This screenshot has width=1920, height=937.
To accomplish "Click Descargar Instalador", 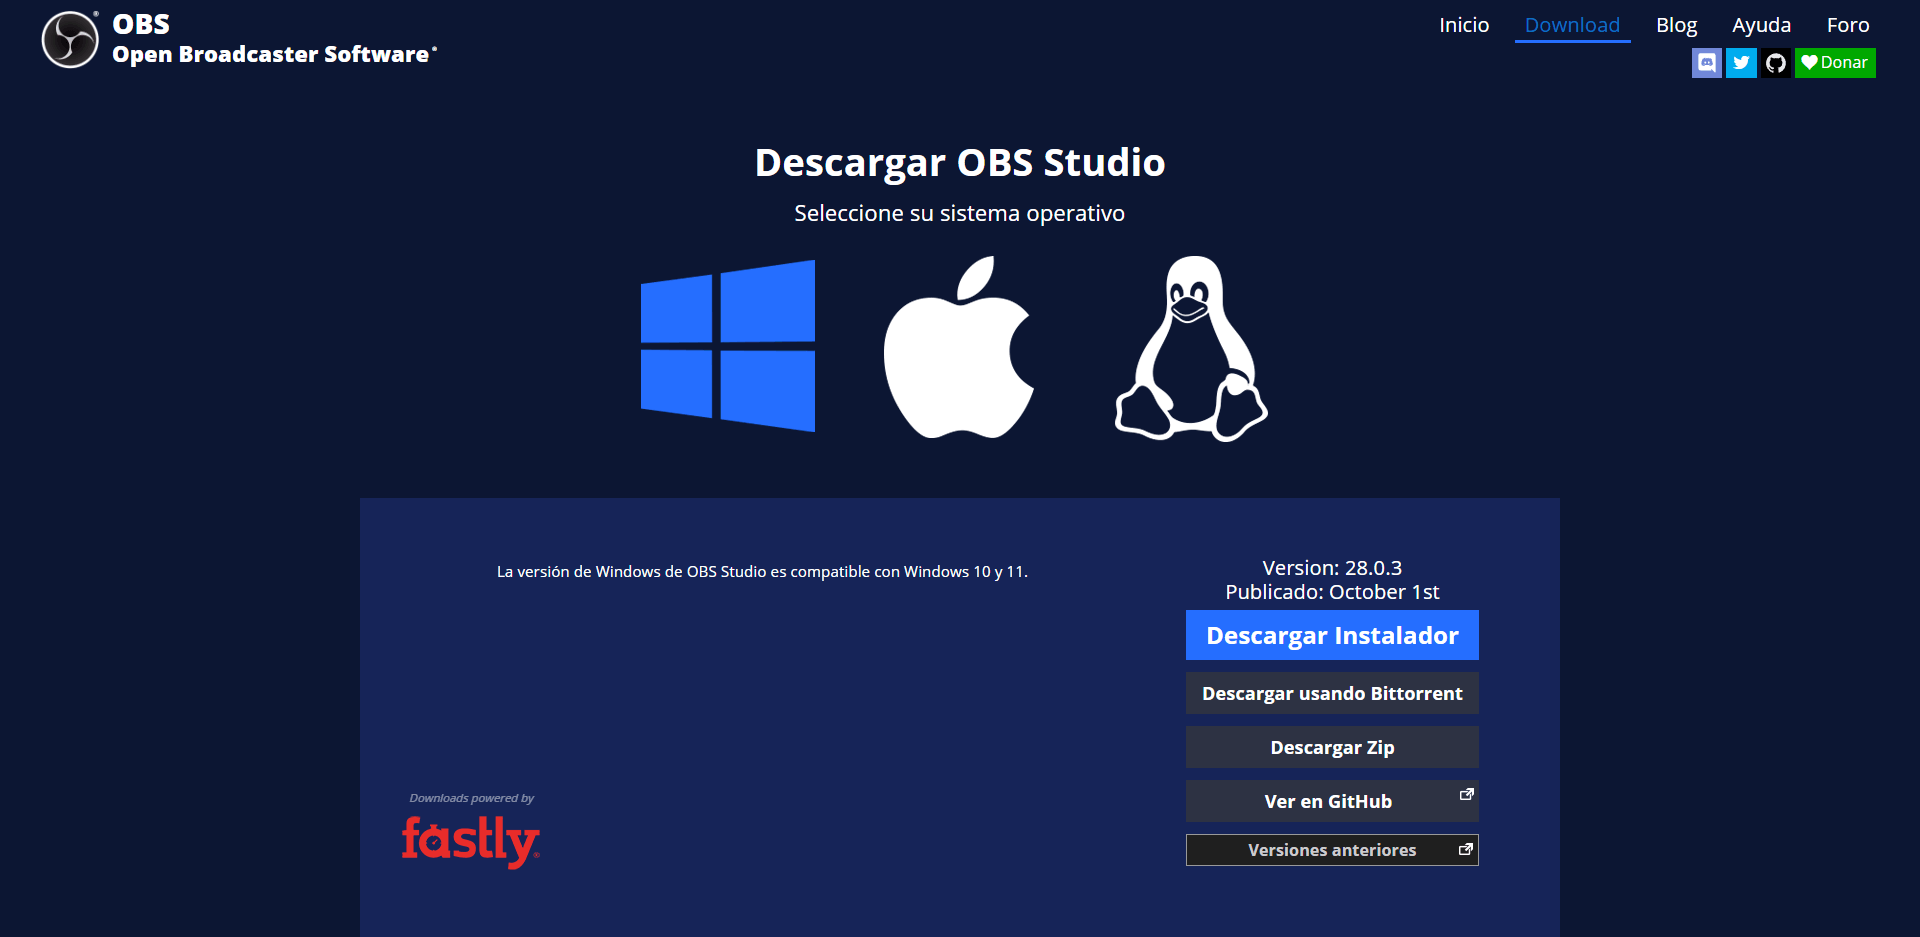I will [1331, 635].
